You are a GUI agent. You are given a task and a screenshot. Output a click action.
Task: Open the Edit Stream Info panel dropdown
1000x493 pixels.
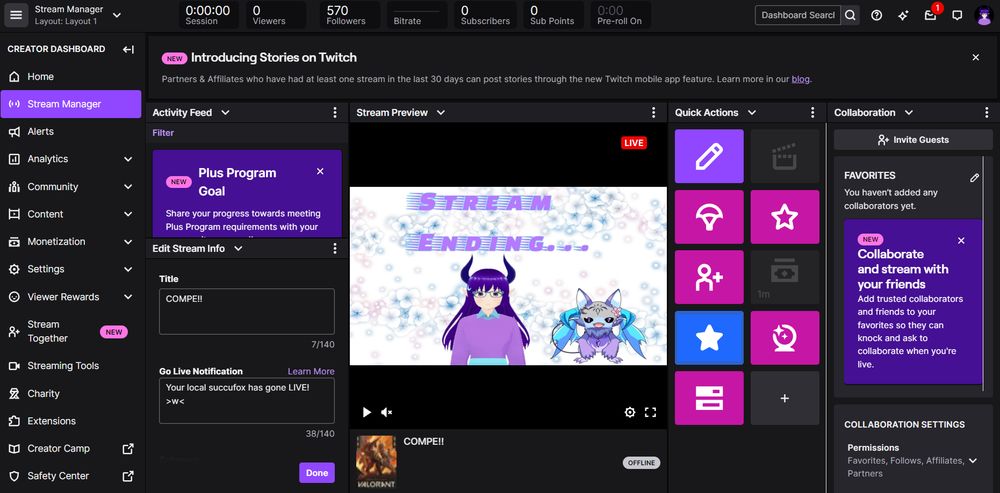pyautogui.click(x=238, y=249)
